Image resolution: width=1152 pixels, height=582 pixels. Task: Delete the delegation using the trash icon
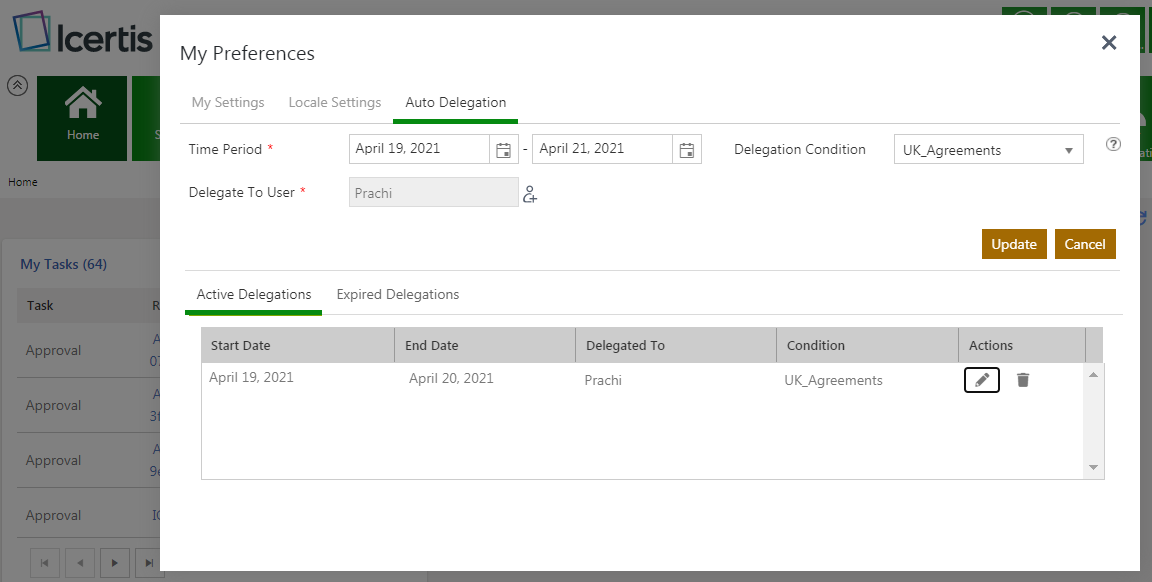tap(1023, 380)
